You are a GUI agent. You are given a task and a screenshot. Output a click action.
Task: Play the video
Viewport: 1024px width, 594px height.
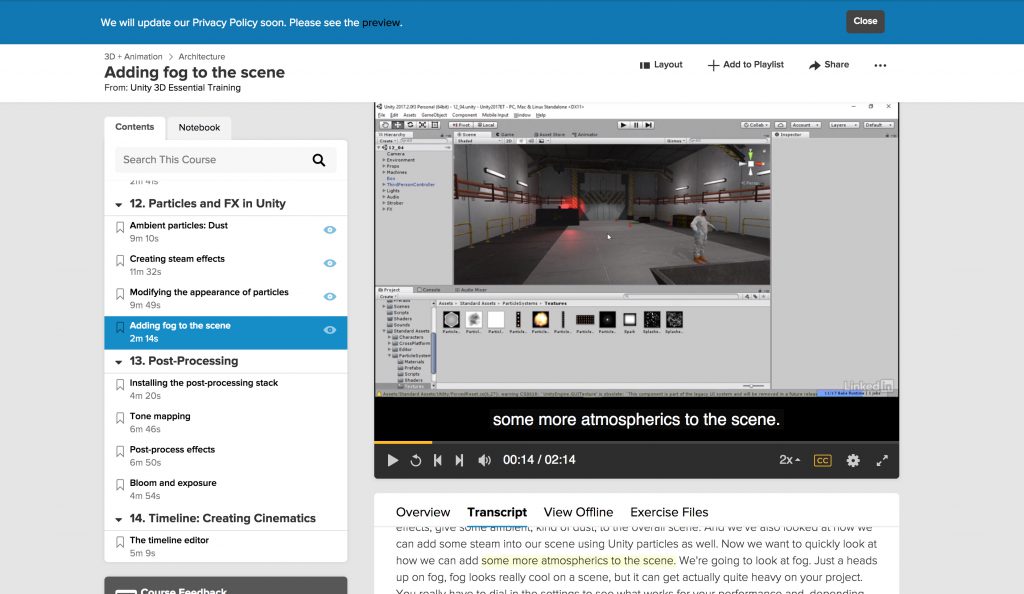pos(392,460)
